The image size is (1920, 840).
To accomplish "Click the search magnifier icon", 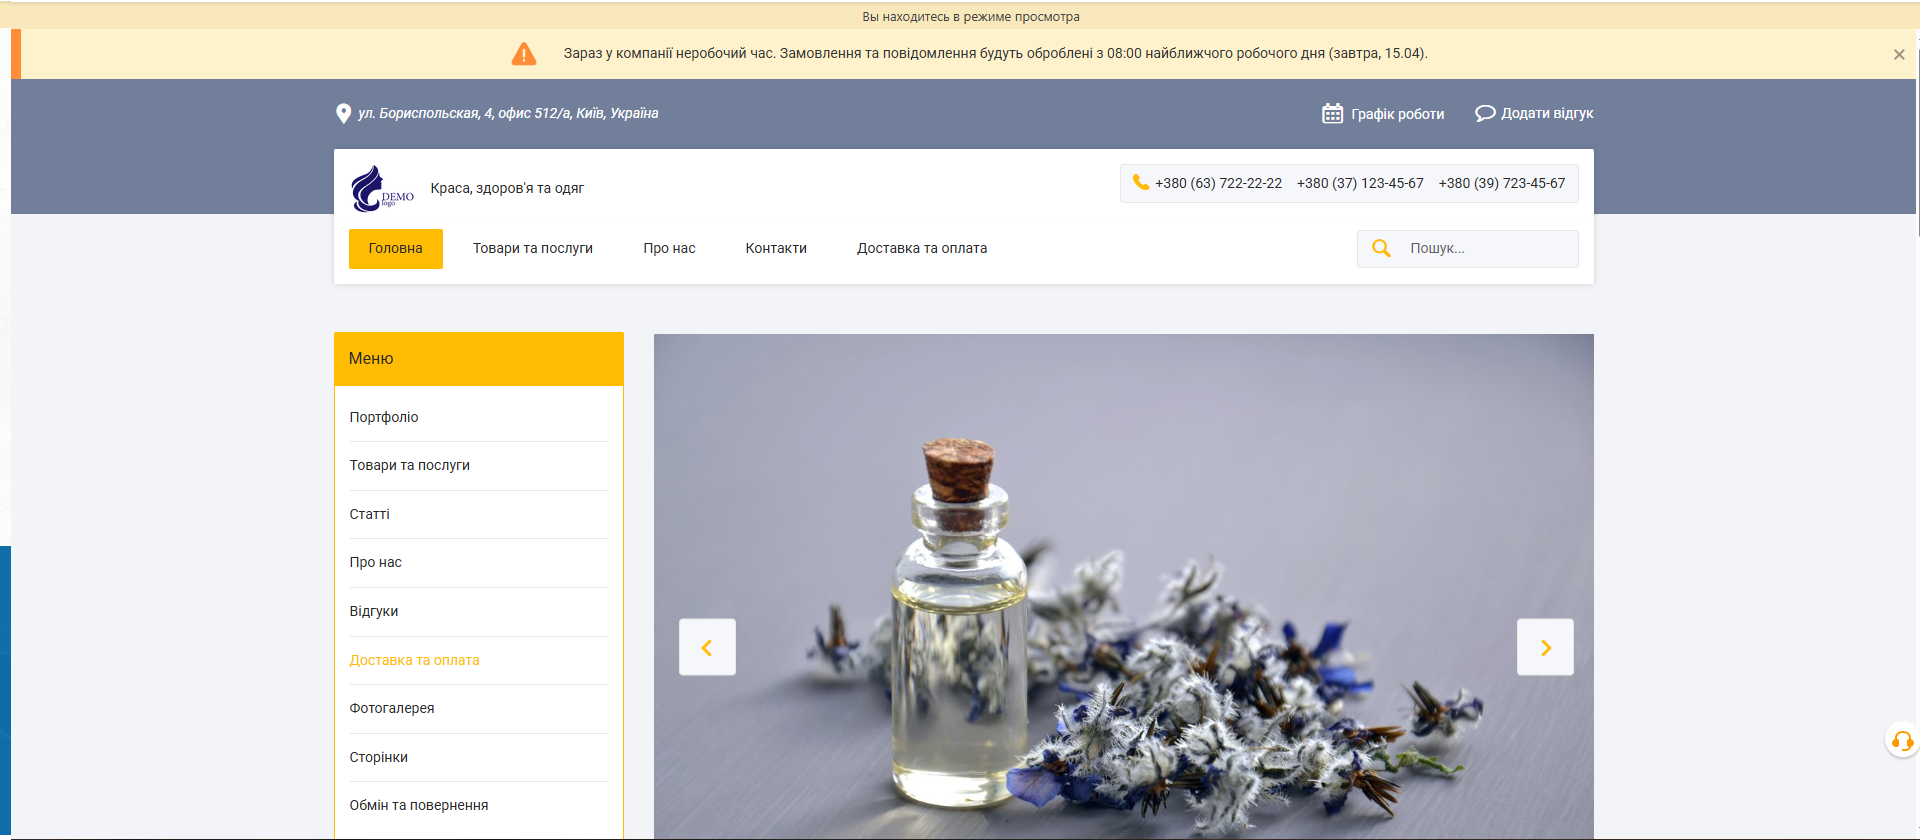I will [x=1381, y=249].
